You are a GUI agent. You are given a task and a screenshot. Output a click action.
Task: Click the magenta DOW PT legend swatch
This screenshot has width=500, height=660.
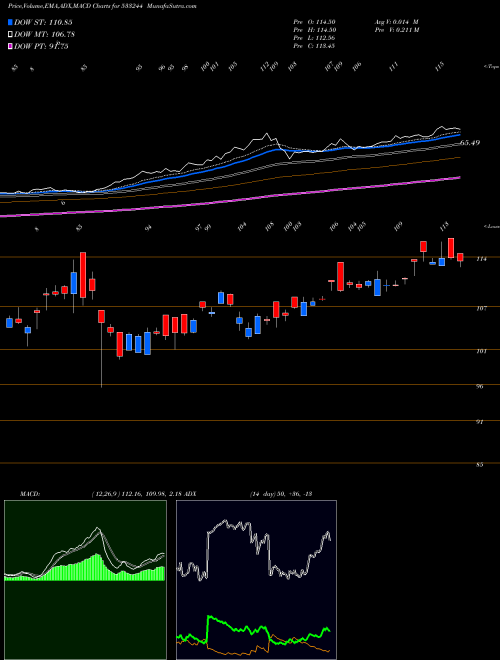pos(10,46)
